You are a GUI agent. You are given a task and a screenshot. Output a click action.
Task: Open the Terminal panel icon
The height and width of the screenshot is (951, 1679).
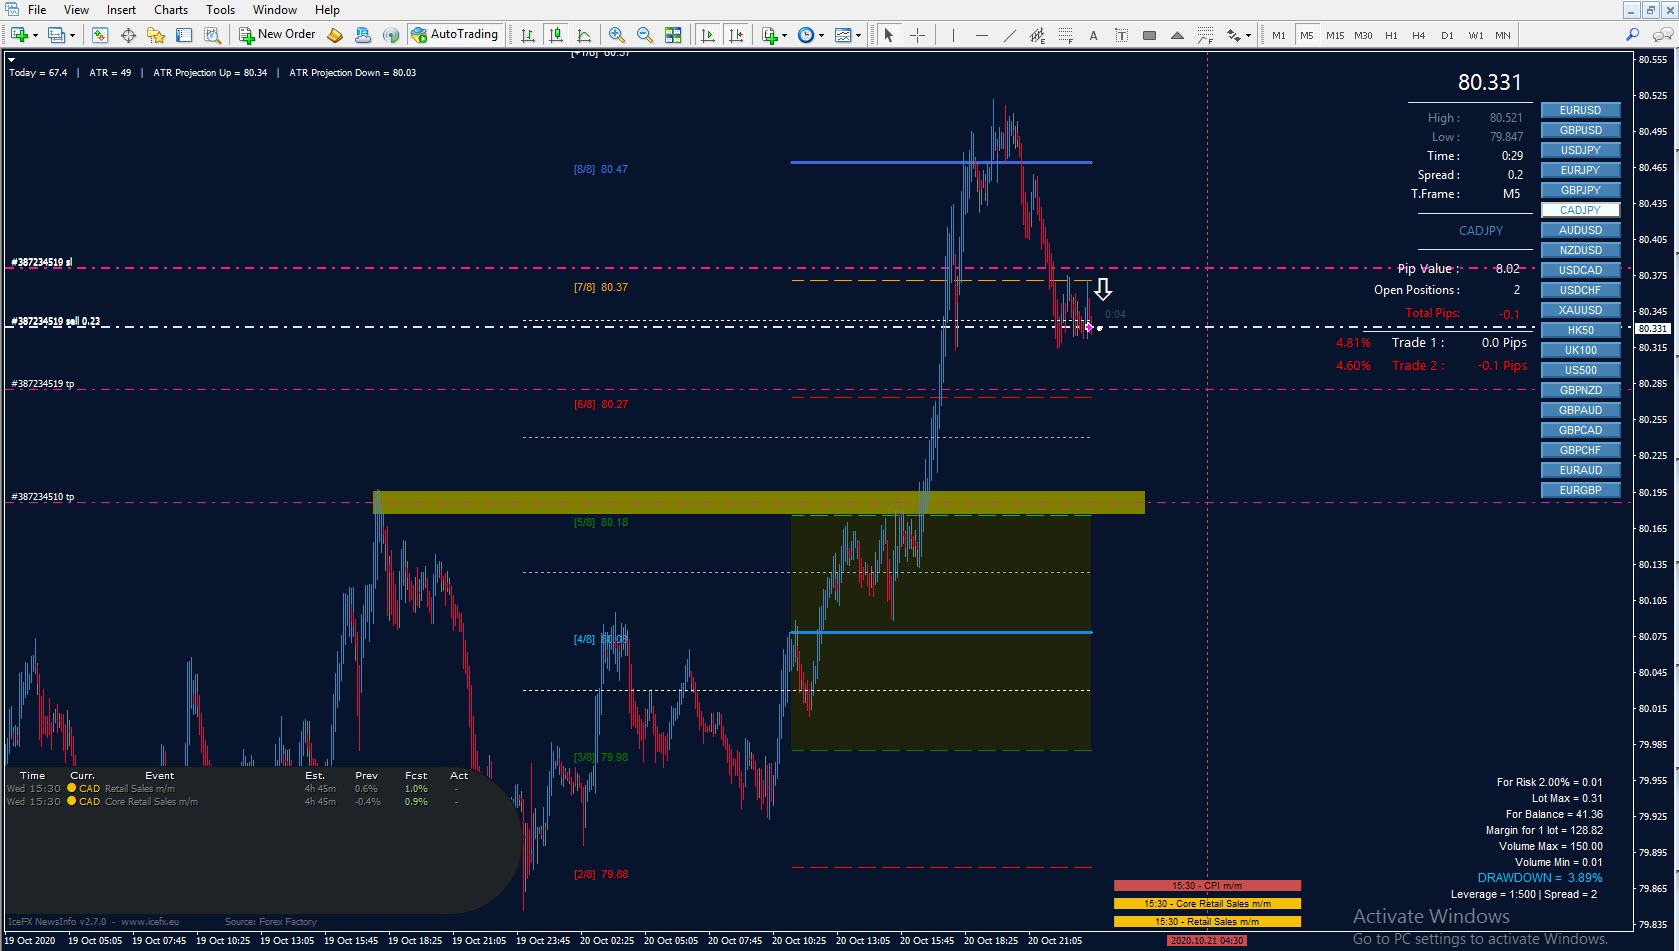pos(184,35)
